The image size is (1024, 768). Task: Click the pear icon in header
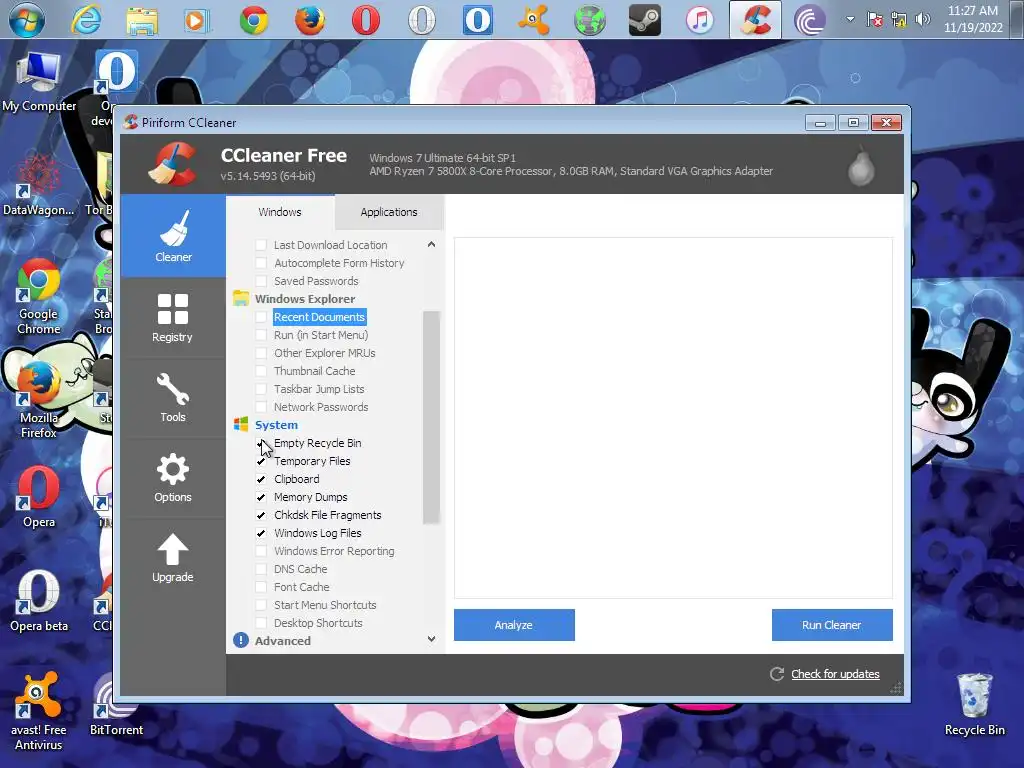pos(861,167)
